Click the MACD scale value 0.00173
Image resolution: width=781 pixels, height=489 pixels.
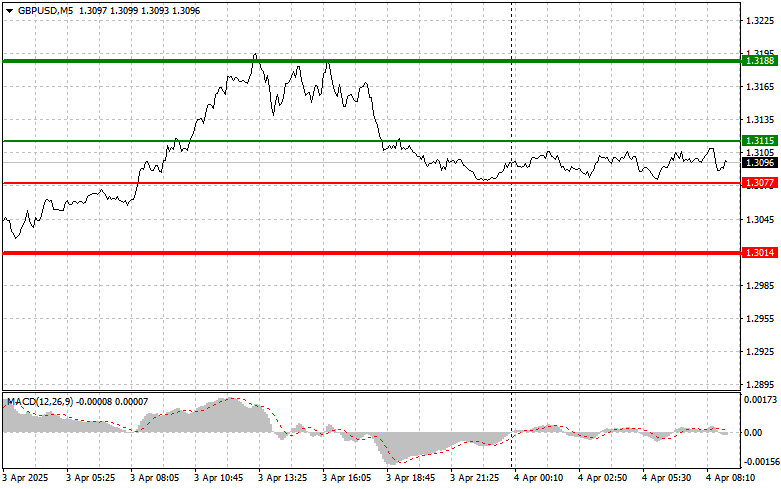coord(761,399)
